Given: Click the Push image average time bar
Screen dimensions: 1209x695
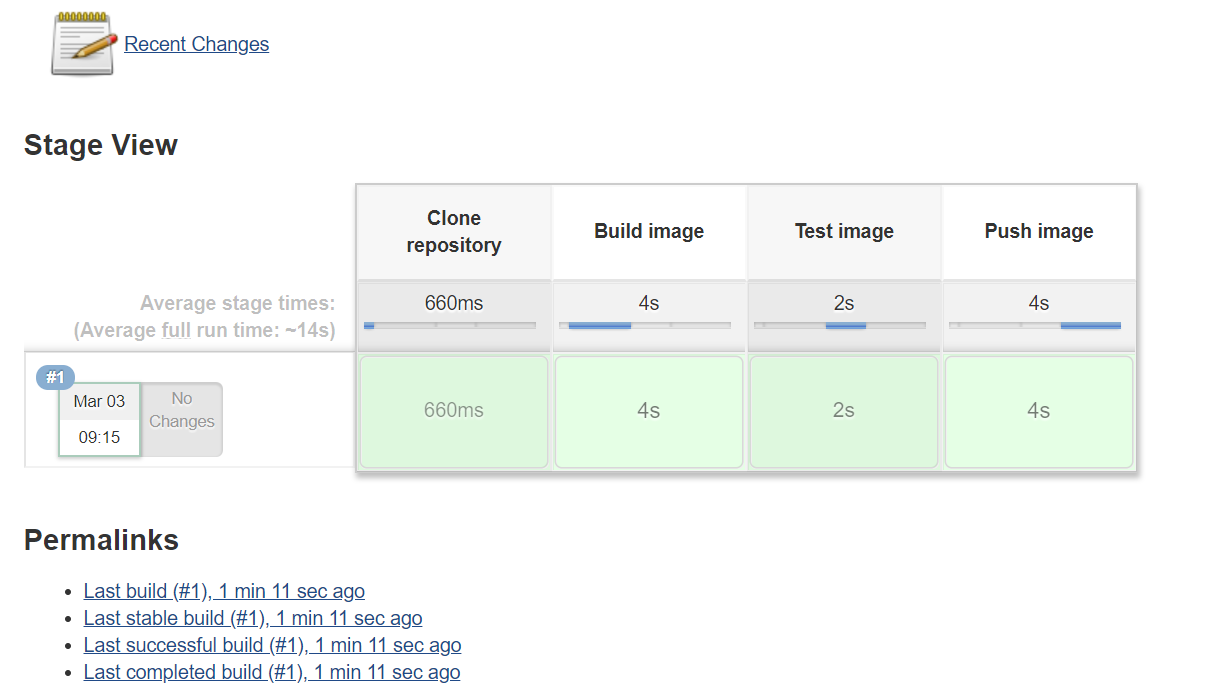Looking at the screenshot, I should [x=1035, y=325].
